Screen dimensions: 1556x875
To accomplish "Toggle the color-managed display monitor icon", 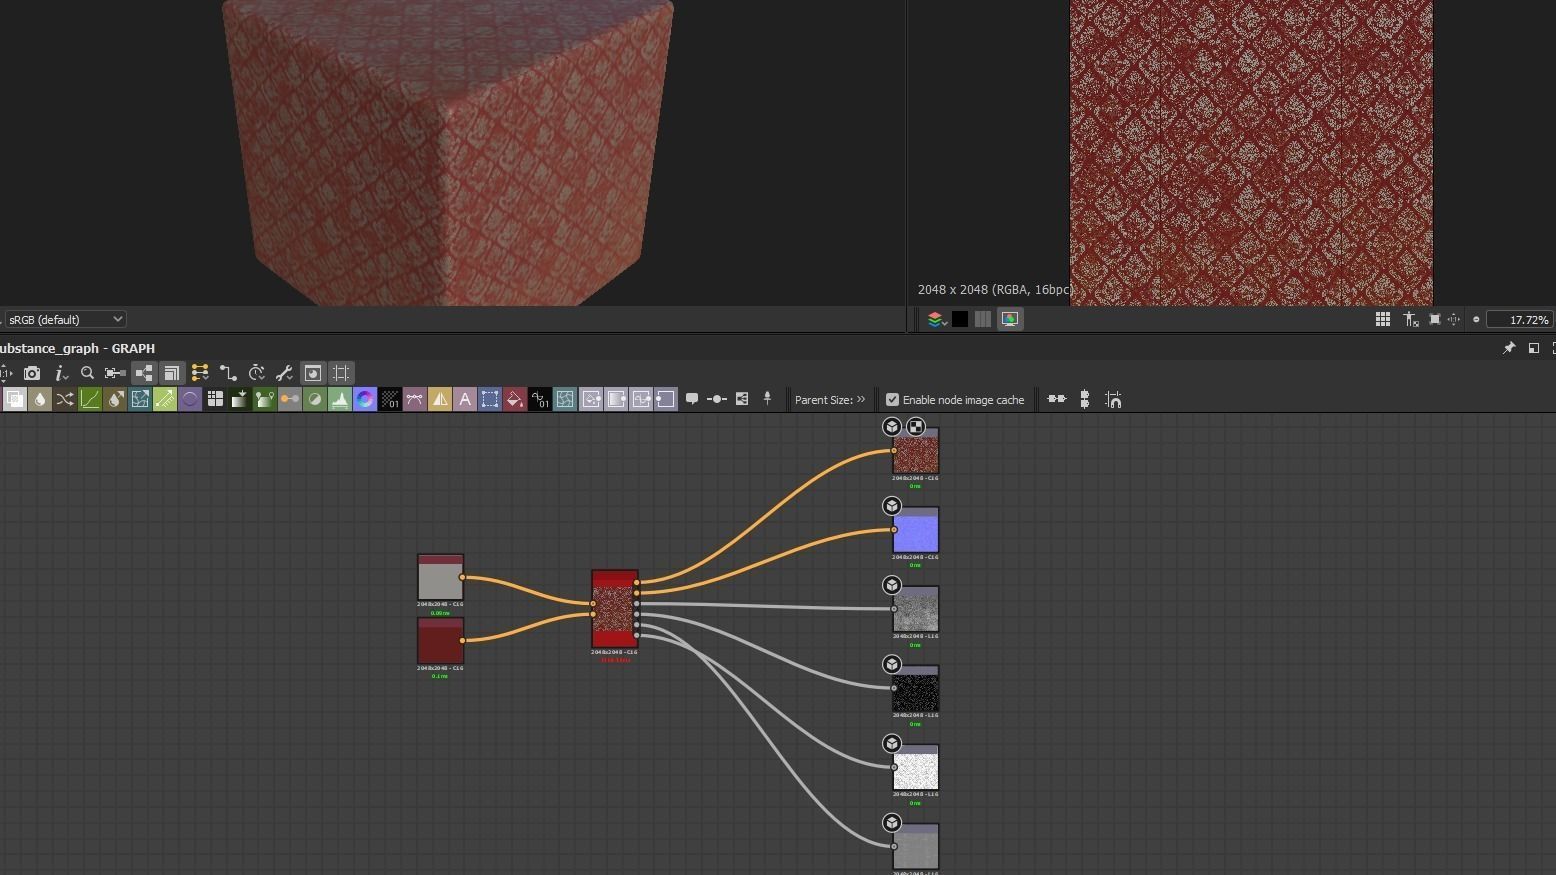I will tap(1010, 319).
